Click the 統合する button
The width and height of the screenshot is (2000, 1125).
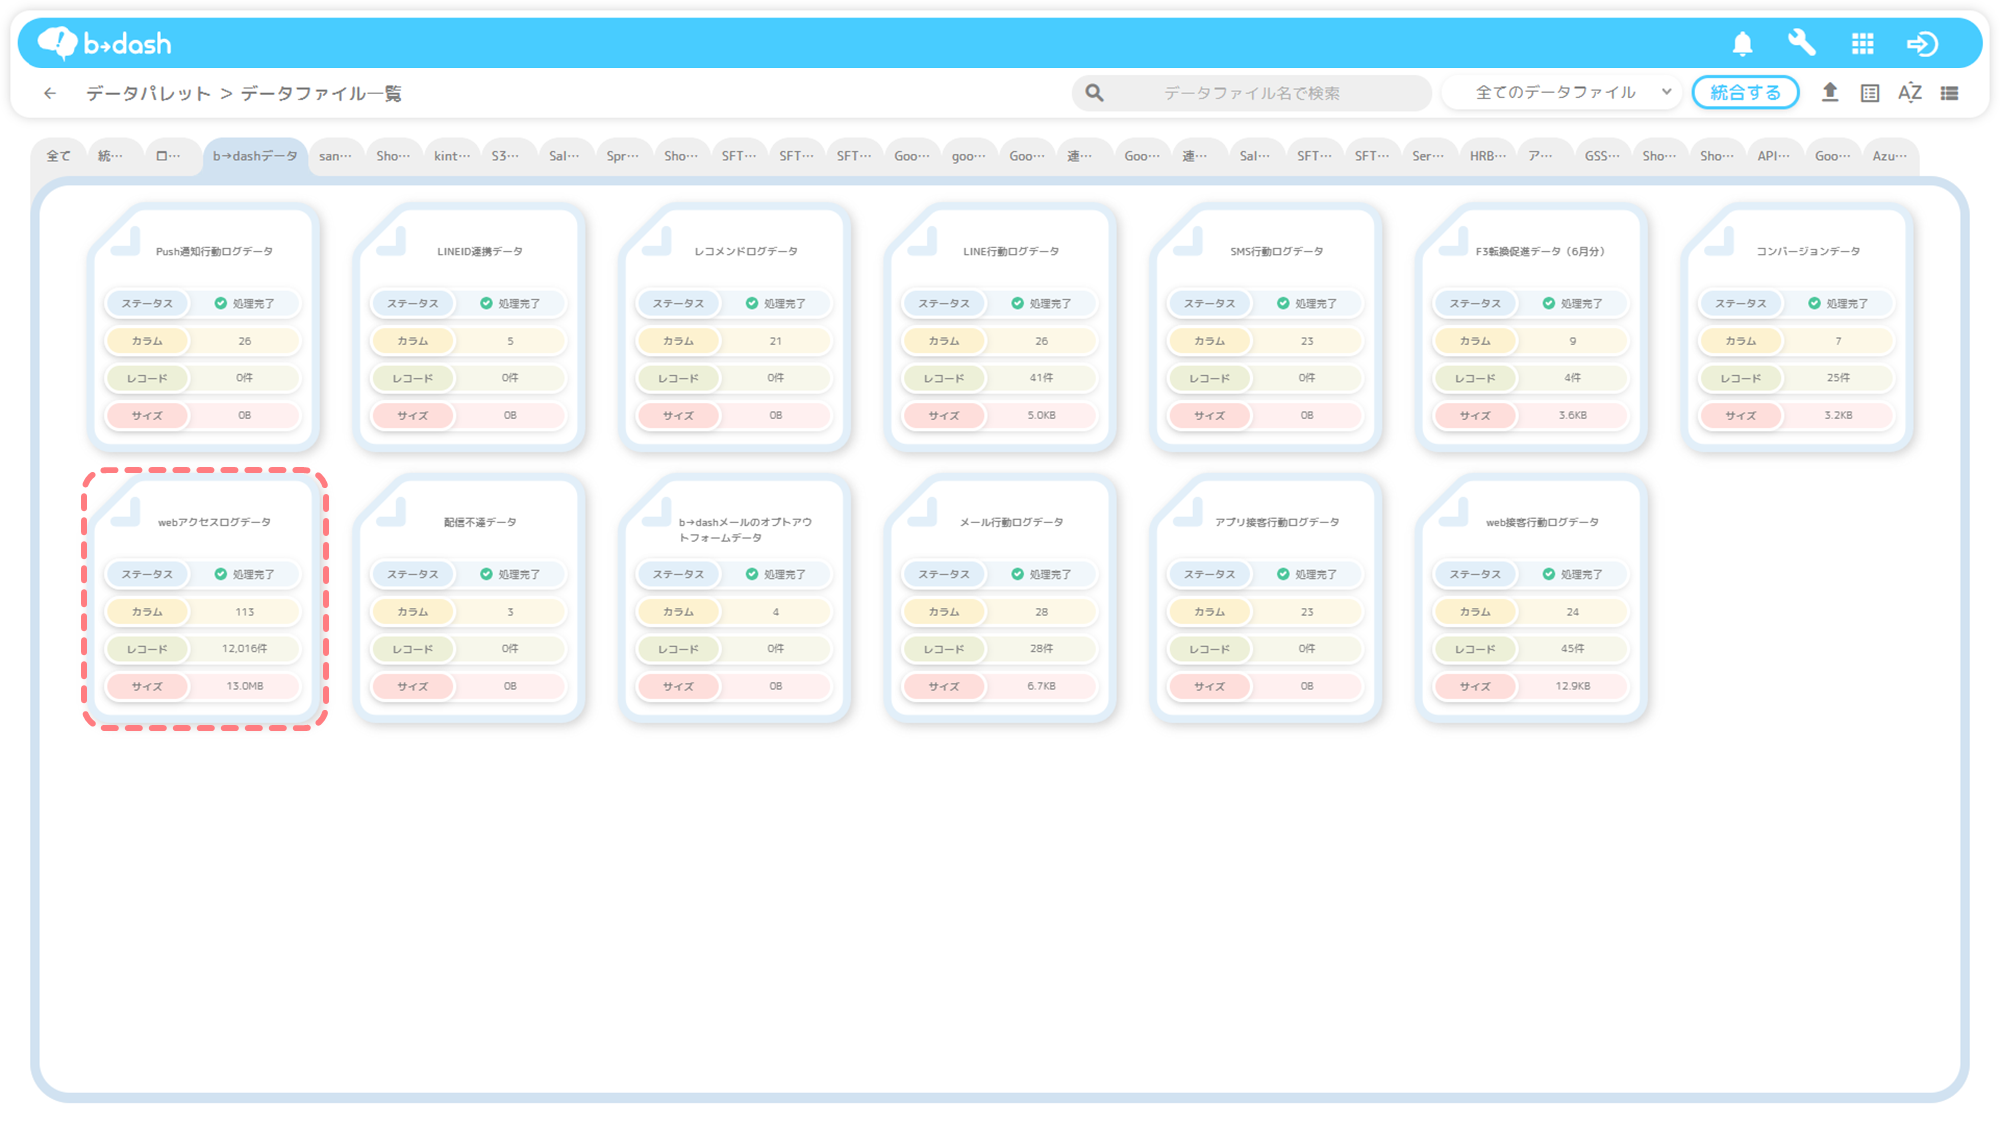click(1745, 93)
